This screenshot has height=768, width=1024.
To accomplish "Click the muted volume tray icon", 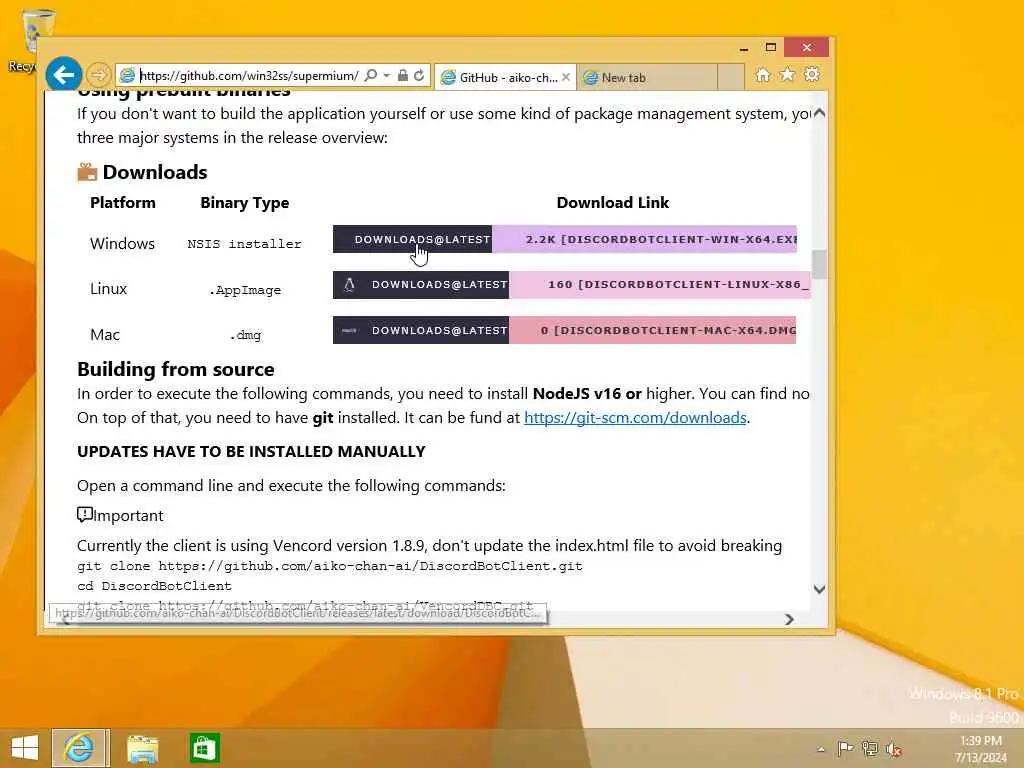I will point(894,749).
